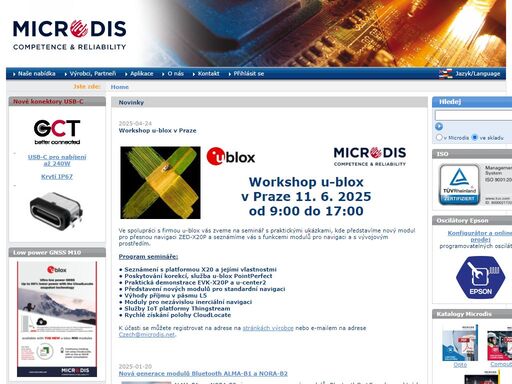
Task: Open the Naše nabídka menu
Action: (36, 73)
